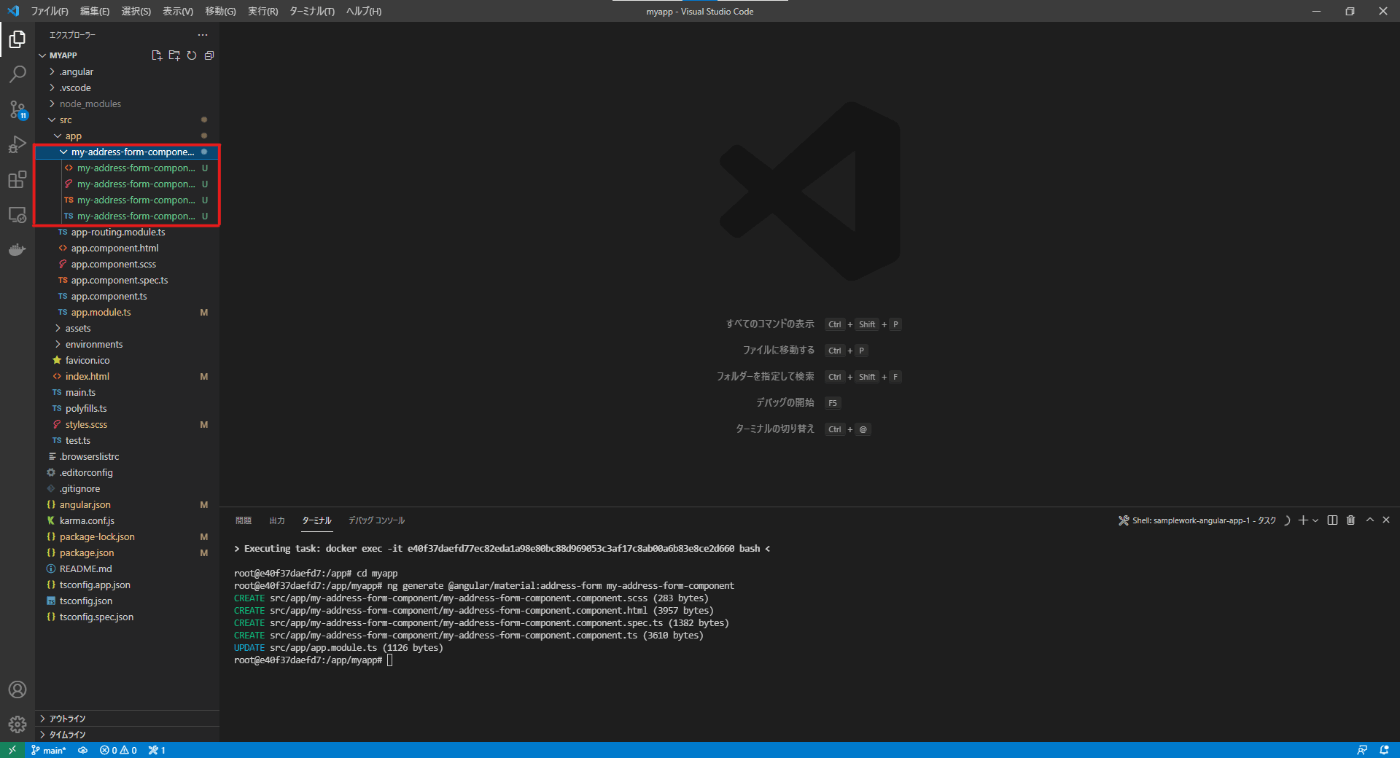Open the Manage gear icon
The image size is (1400, 758).
click(x=17, y=724)
